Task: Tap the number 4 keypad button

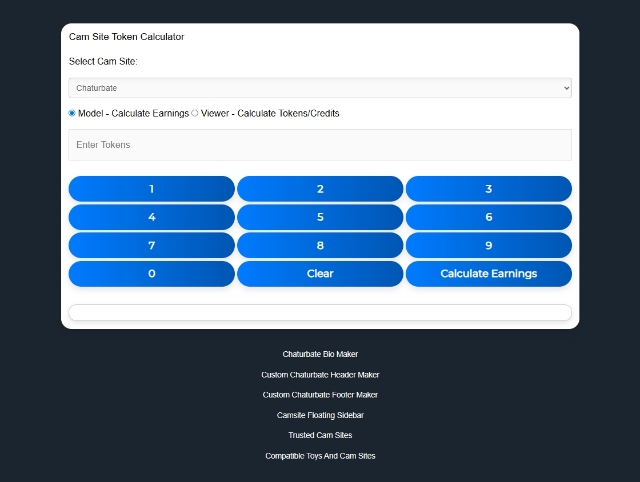Action: [151, 217]
